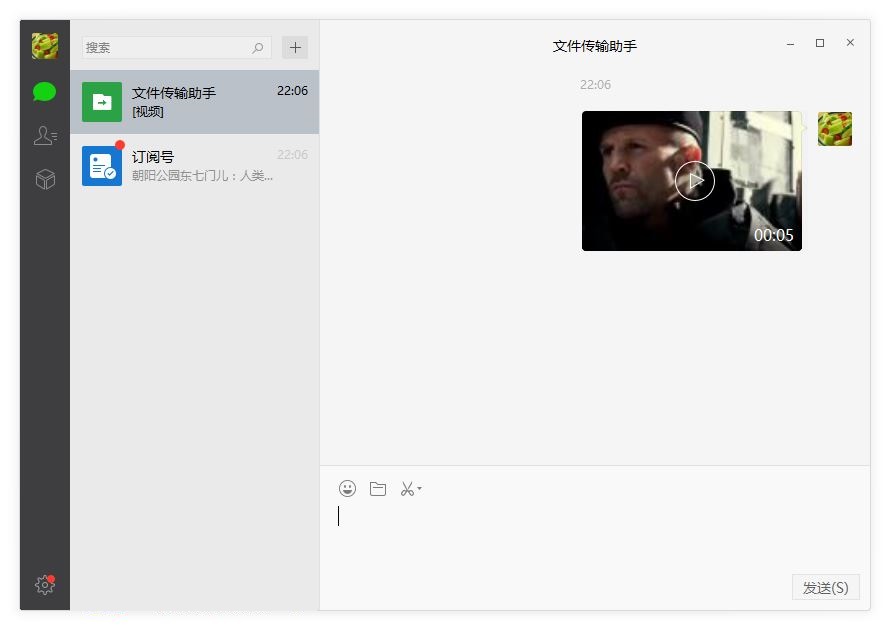This screenshot has width=890, height=630.
Task: Open the emoji picker
Action: coord(347,489)
